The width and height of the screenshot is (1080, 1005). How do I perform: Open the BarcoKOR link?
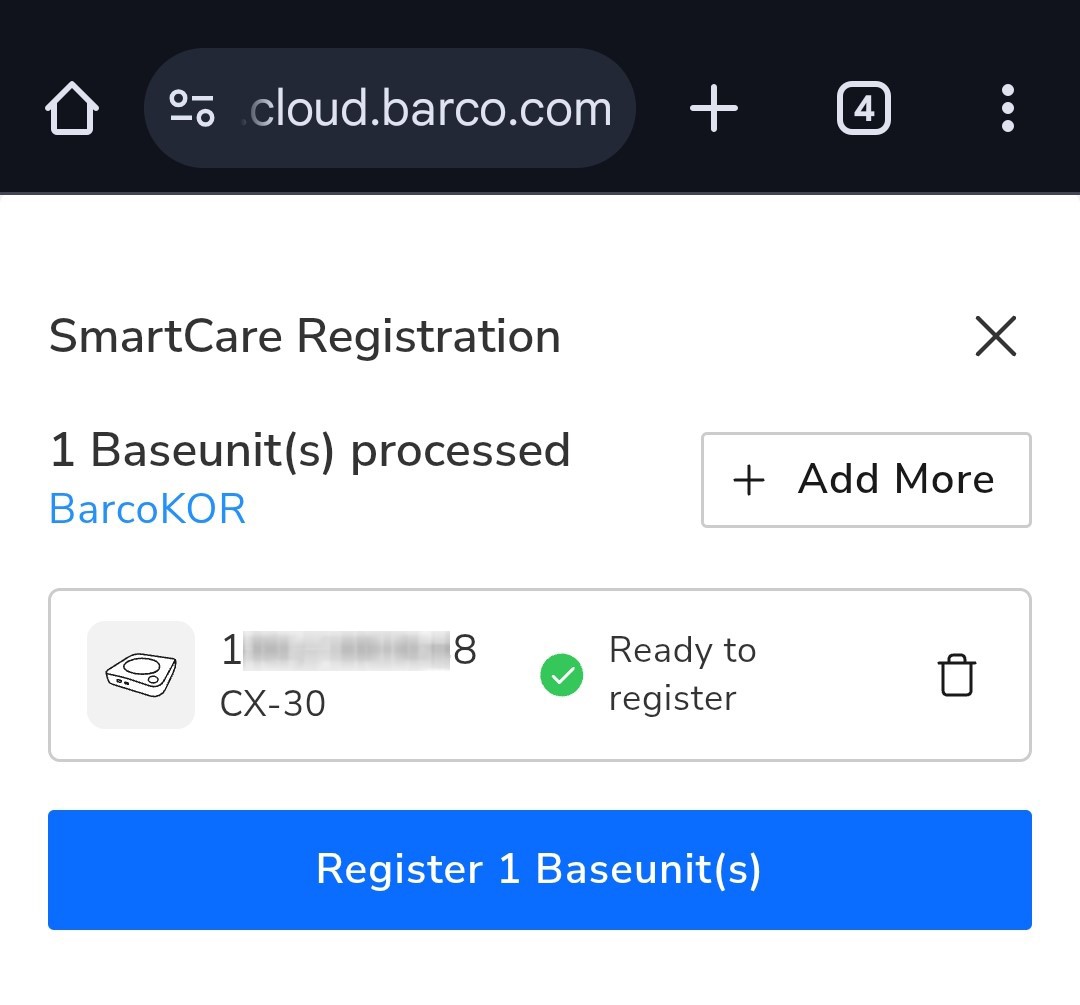click(x=147, y=509)
